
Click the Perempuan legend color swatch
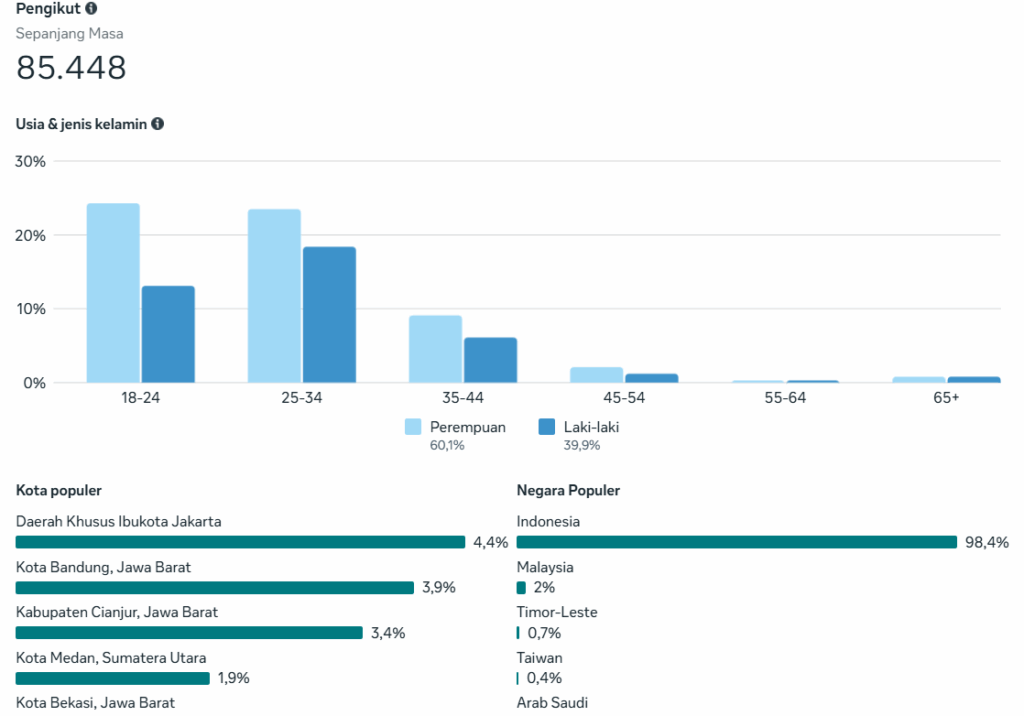(413, 427)
